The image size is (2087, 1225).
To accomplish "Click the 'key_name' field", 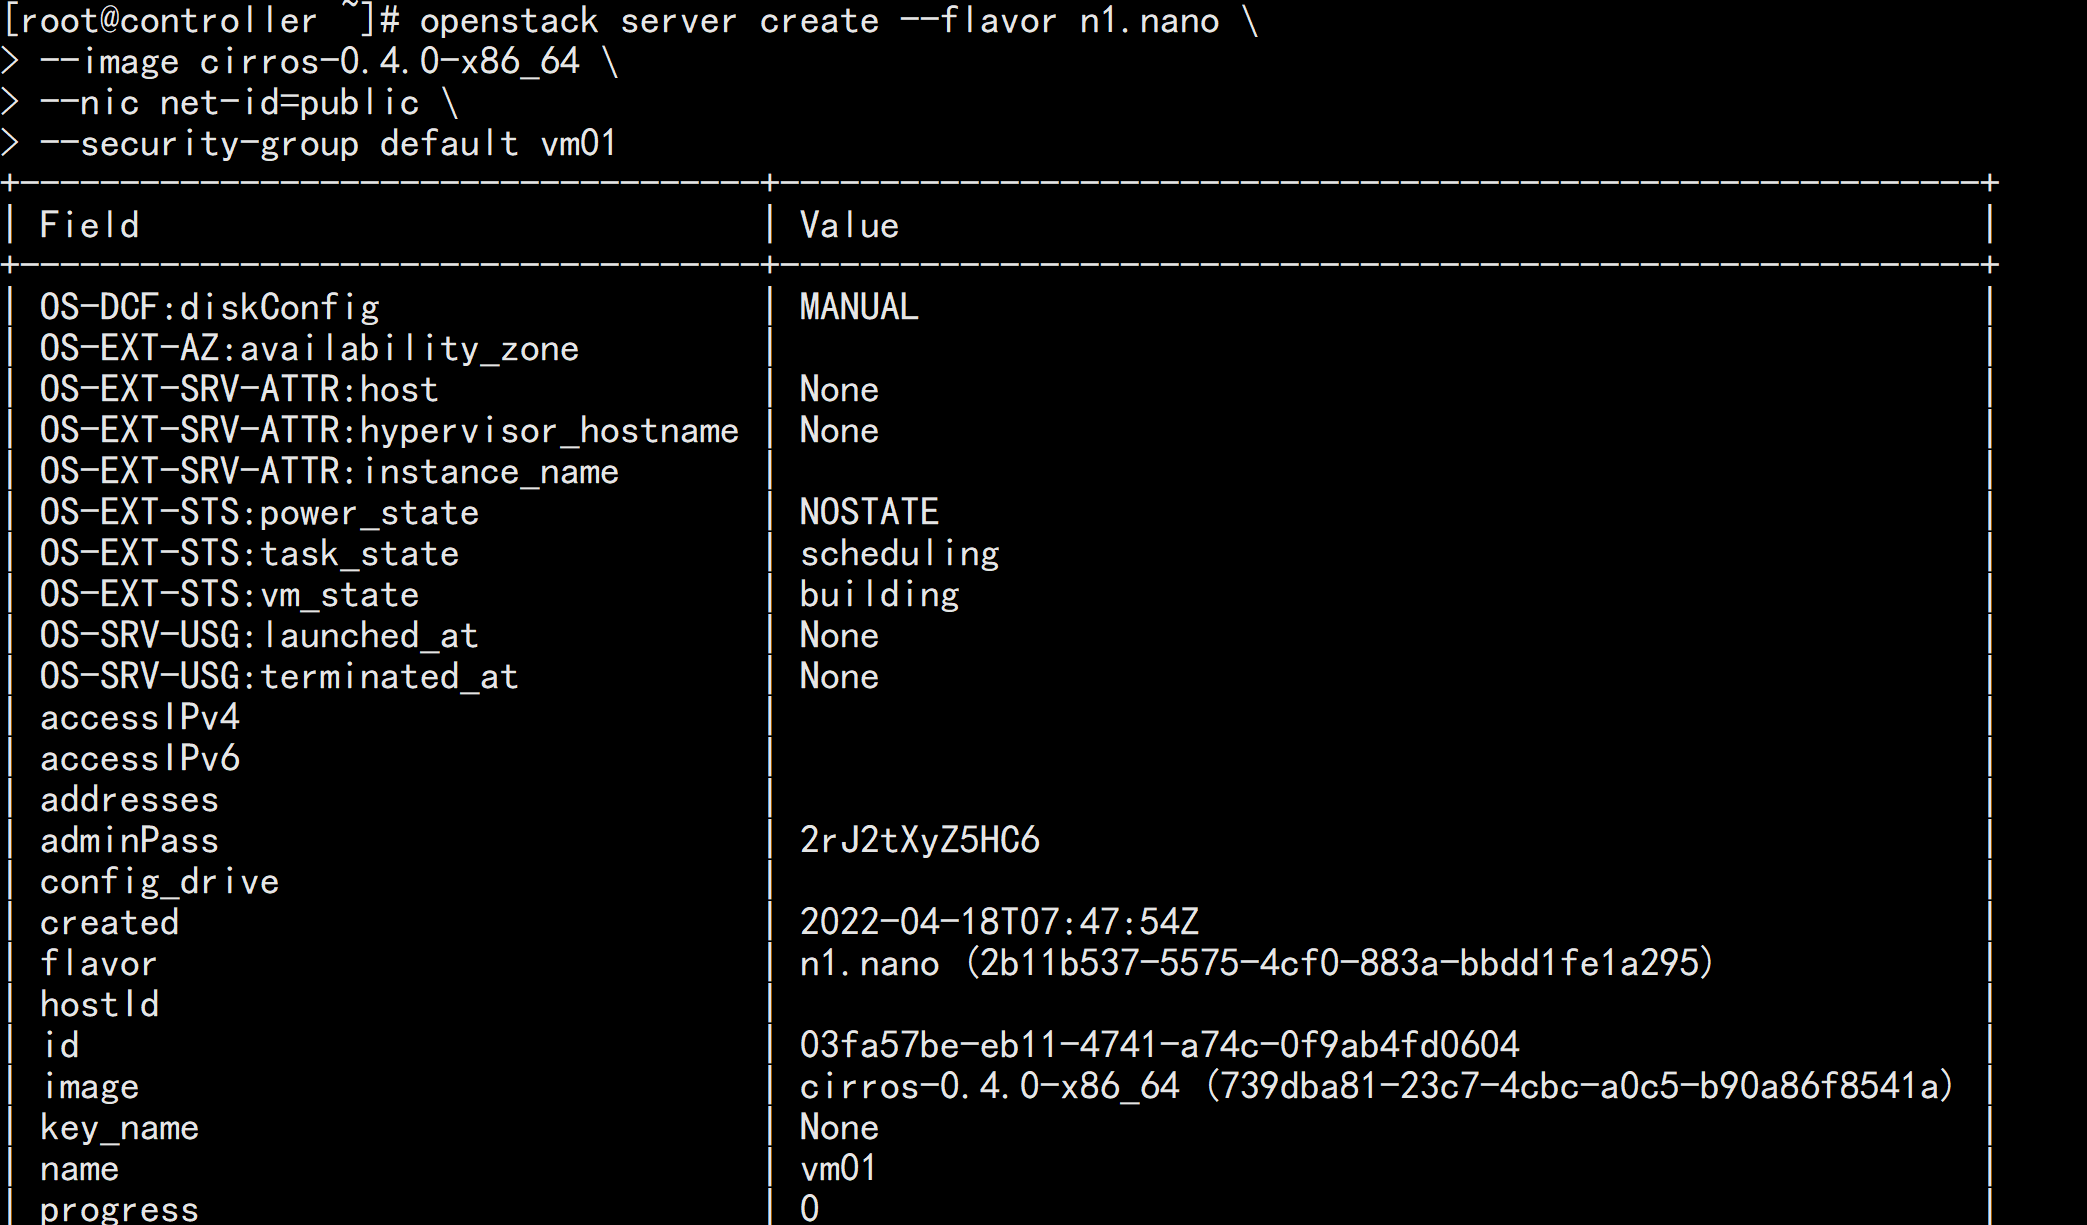I will coord(120,1127).
